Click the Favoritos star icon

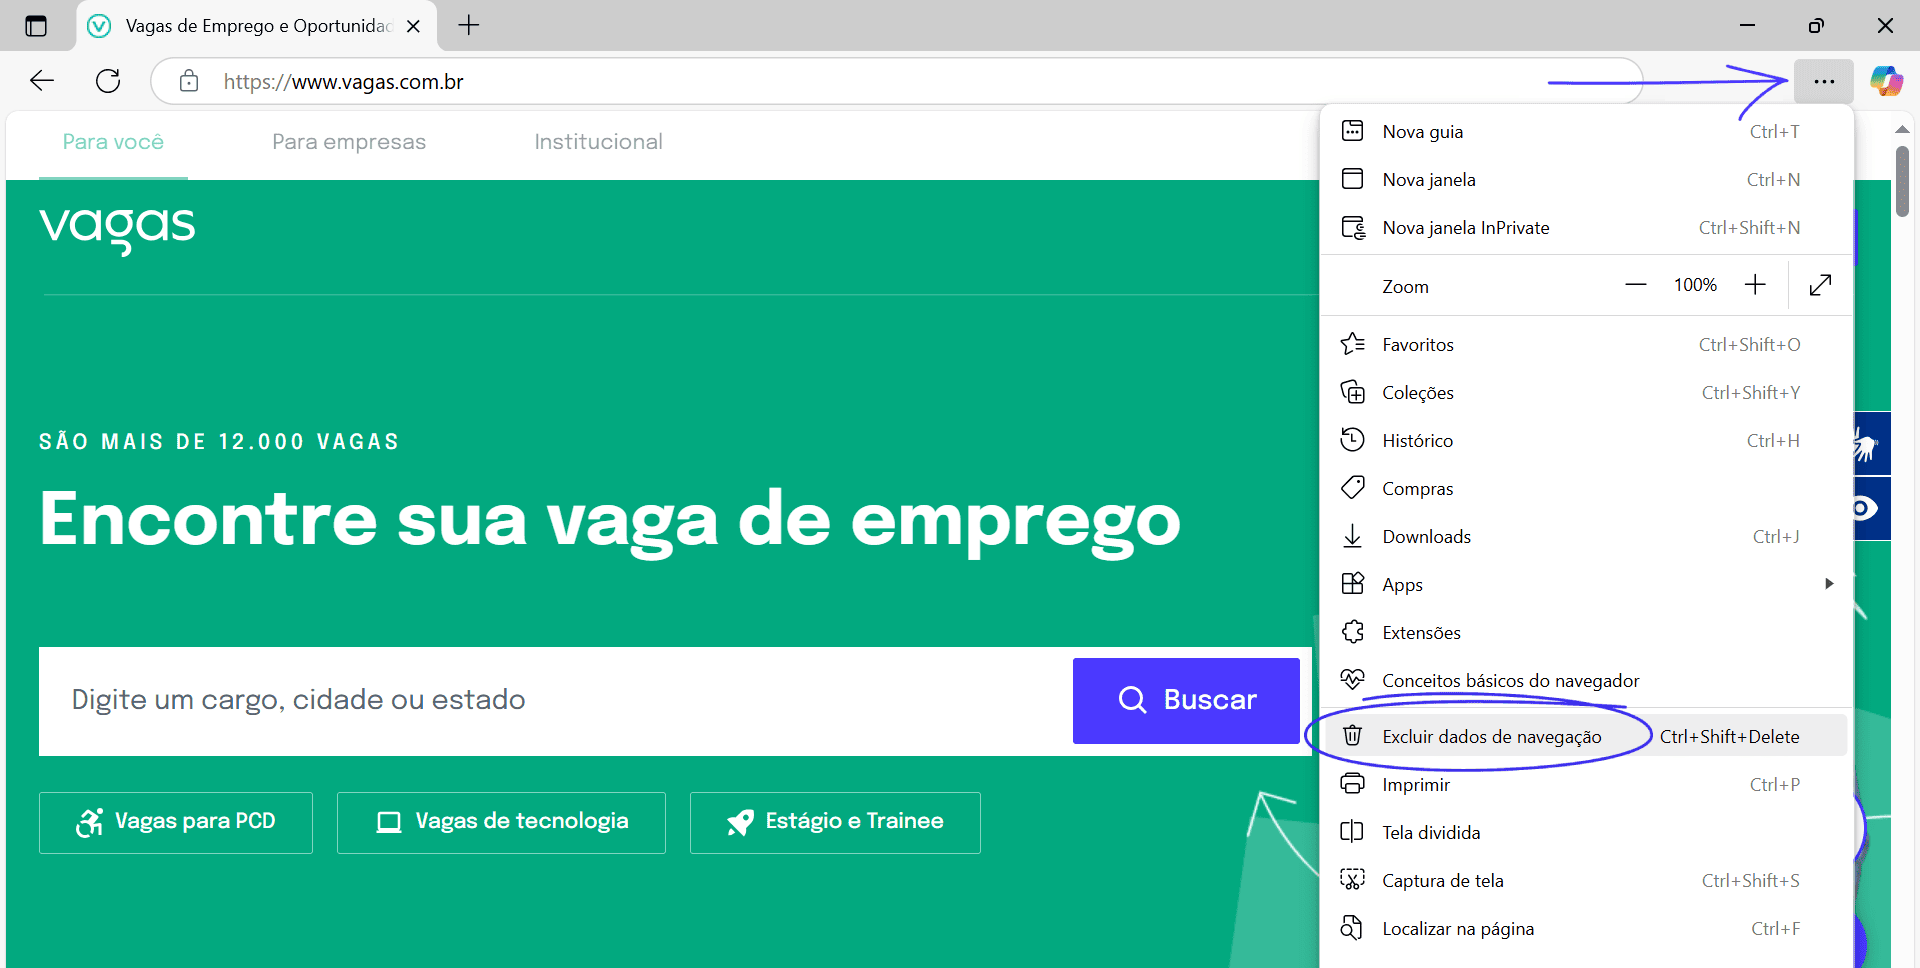pos(1353,344)
